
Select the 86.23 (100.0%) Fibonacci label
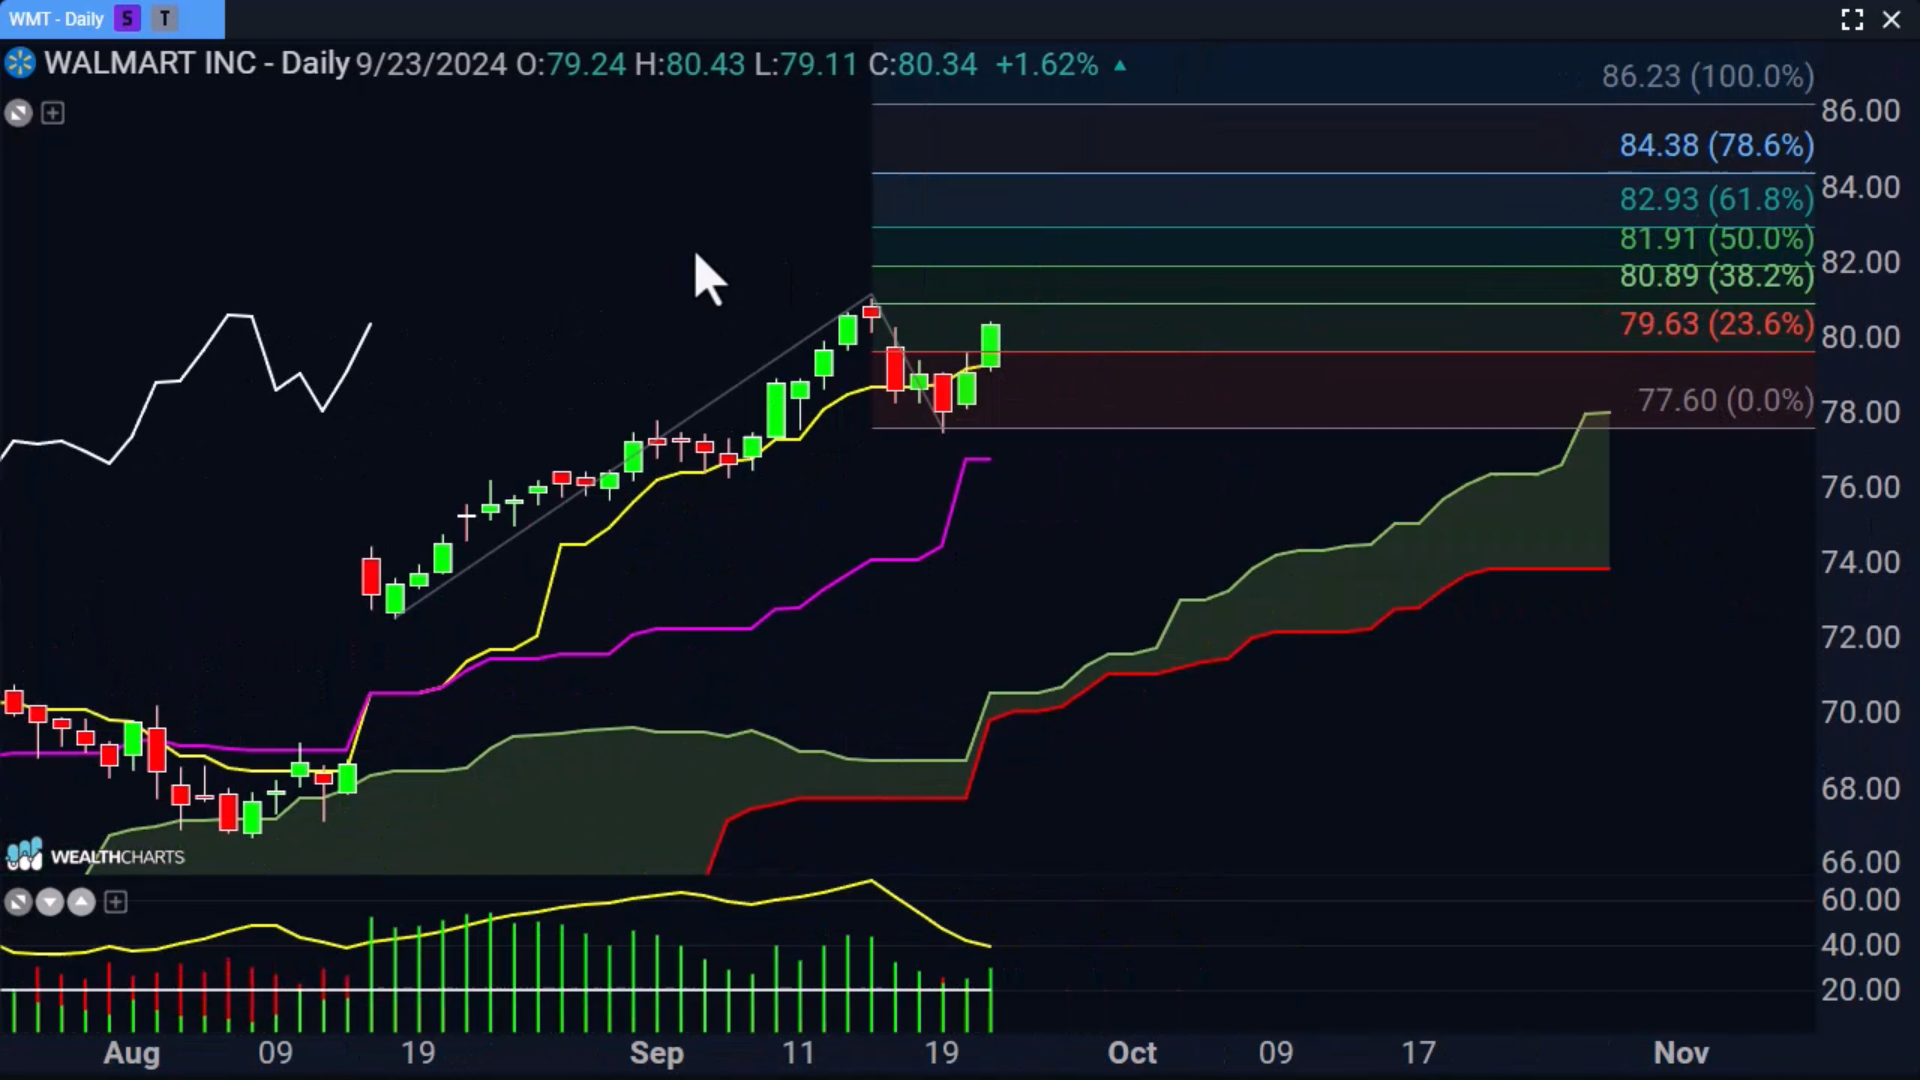click(x=1708, y=76)
